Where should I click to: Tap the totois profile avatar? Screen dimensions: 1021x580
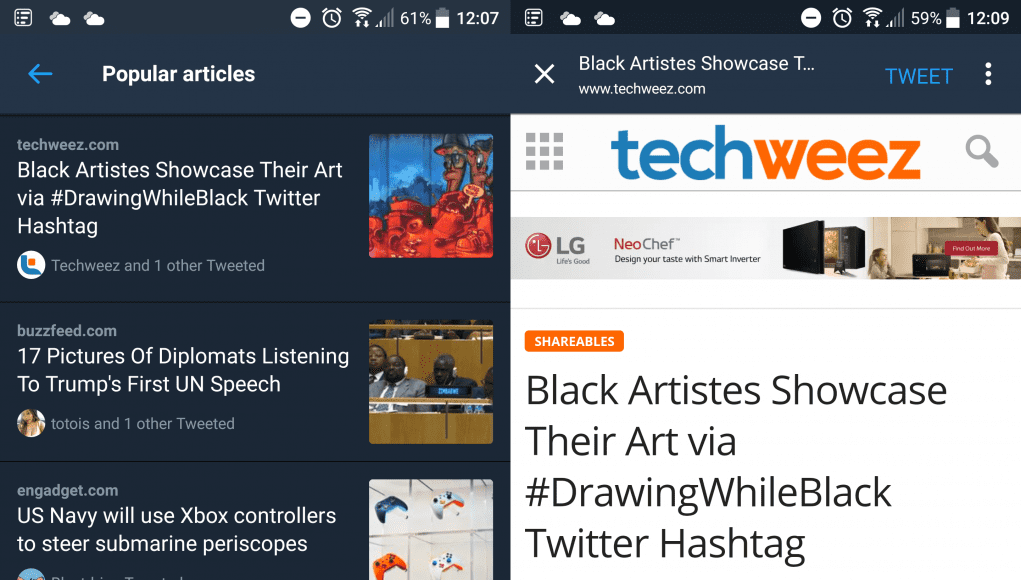click(31, 423)
